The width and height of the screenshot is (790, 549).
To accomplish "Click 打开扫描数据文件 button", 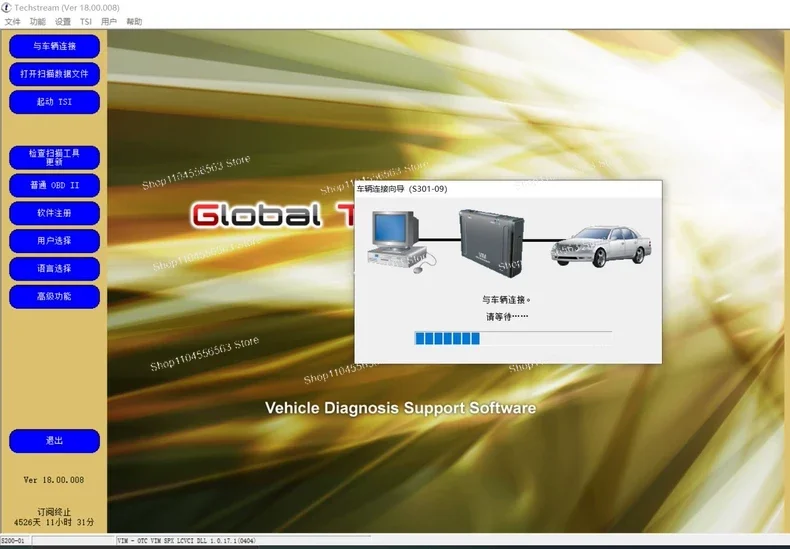I will [x=54, y=74].
